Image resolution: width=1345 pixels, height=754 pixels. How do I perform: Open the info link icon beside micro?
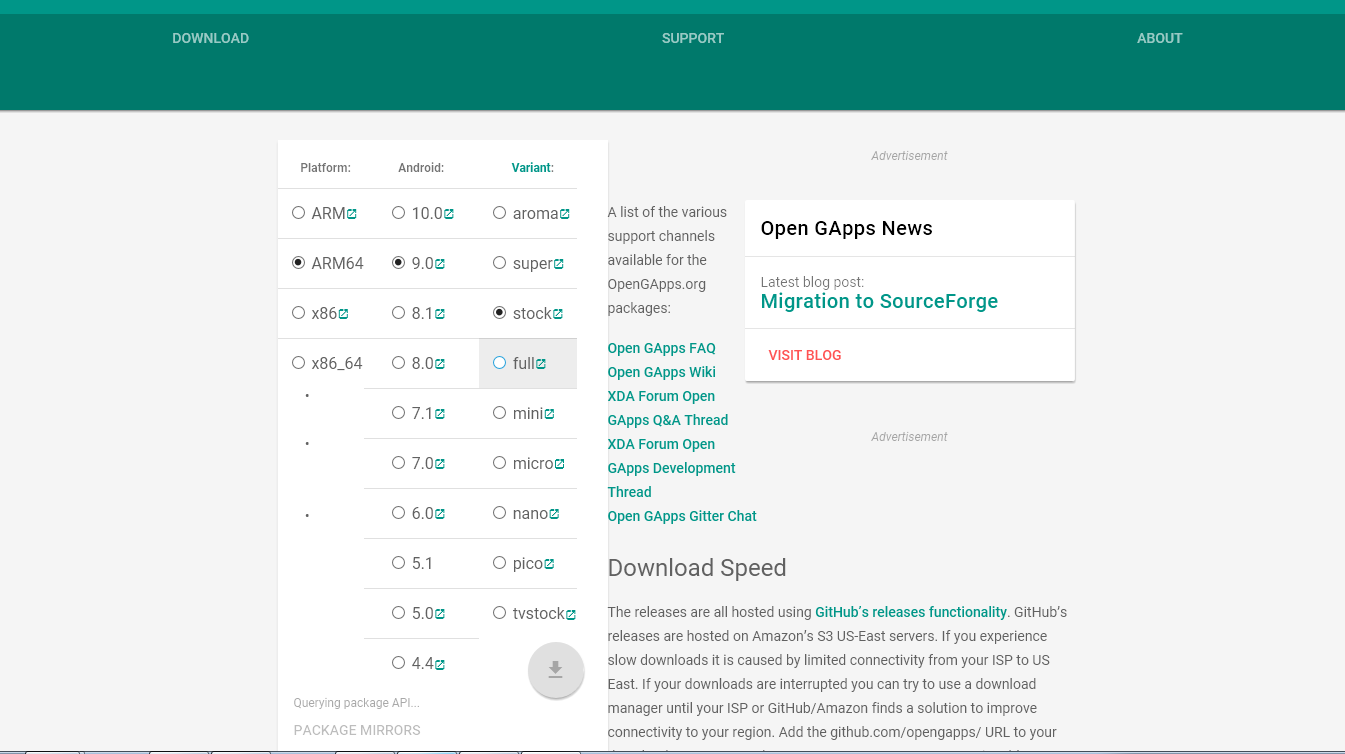tap(560, 464)
